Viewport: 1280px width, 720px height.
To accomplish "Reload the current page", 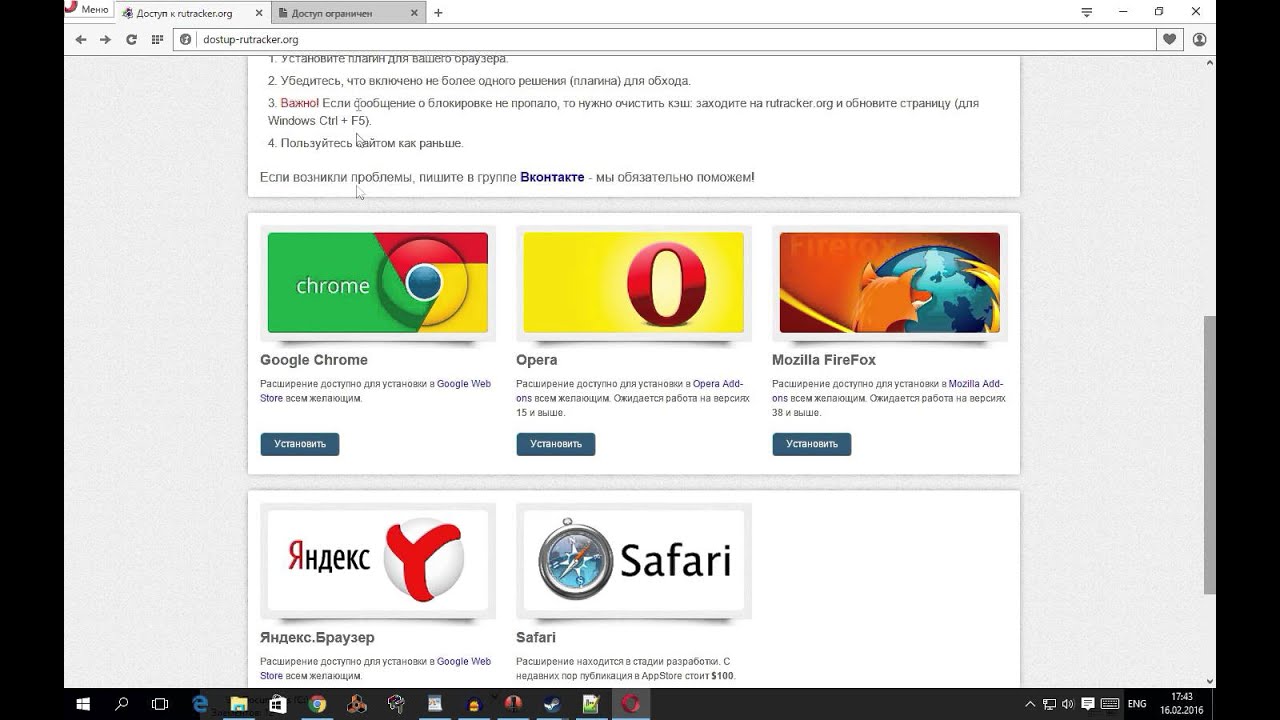I will (x=131, y=40).
